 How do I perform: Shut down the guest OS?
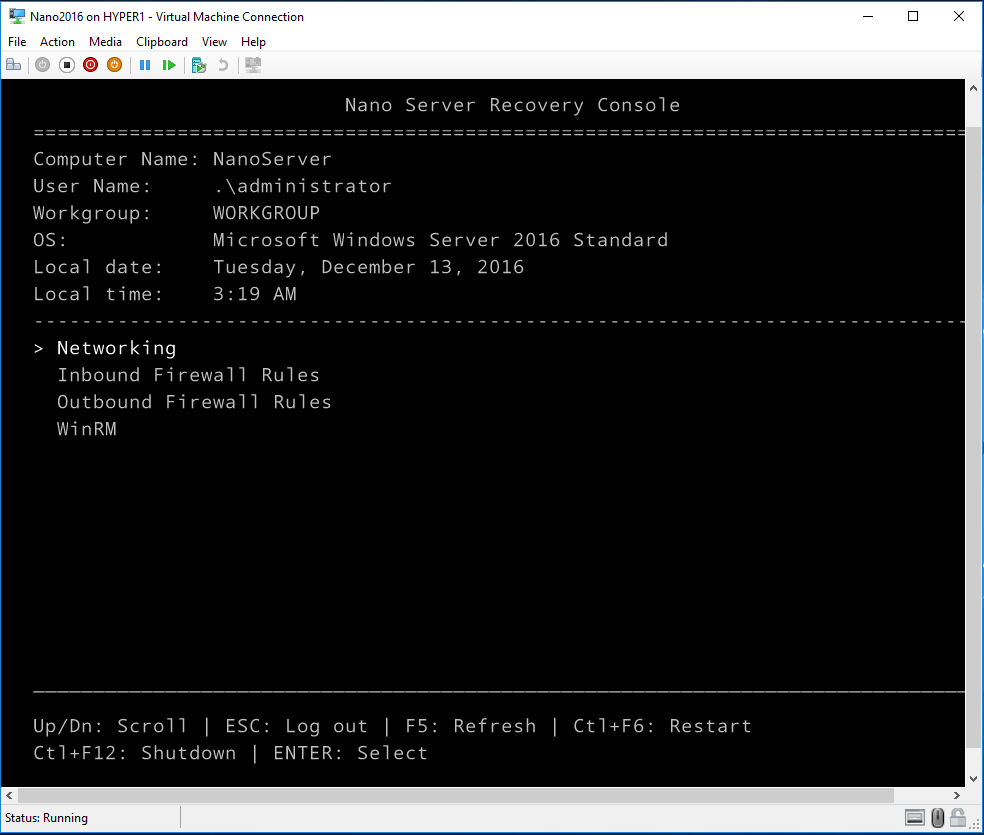click(x=90, y=64)
